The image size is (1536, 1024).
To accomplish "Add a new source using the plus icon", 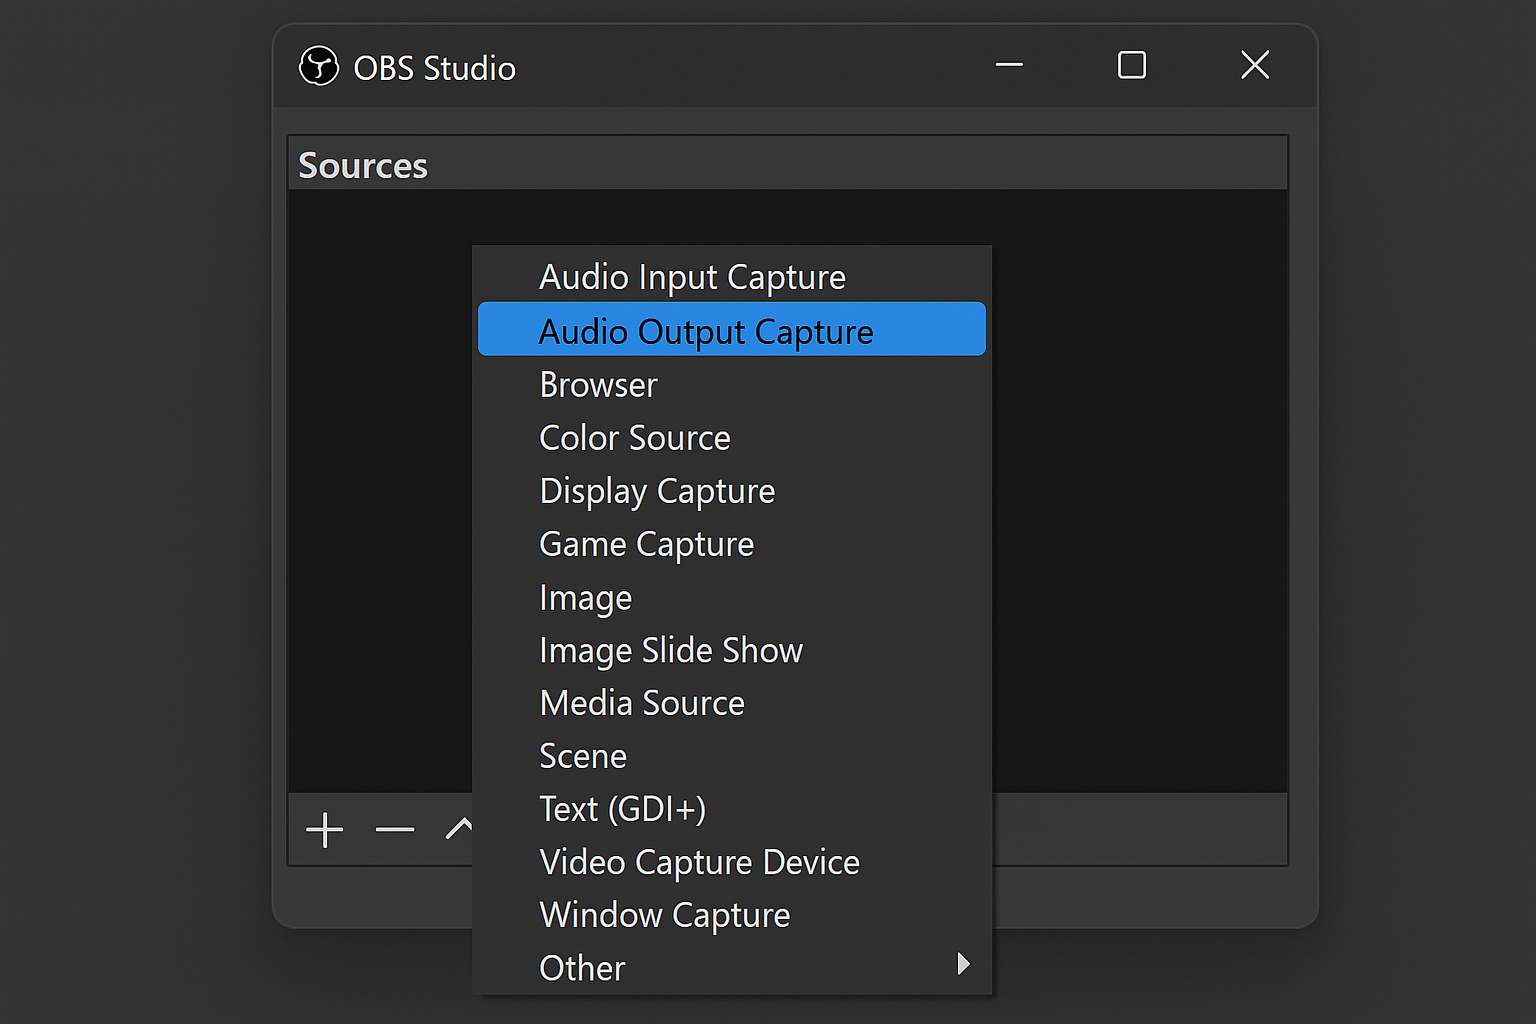I will [324, 830].
